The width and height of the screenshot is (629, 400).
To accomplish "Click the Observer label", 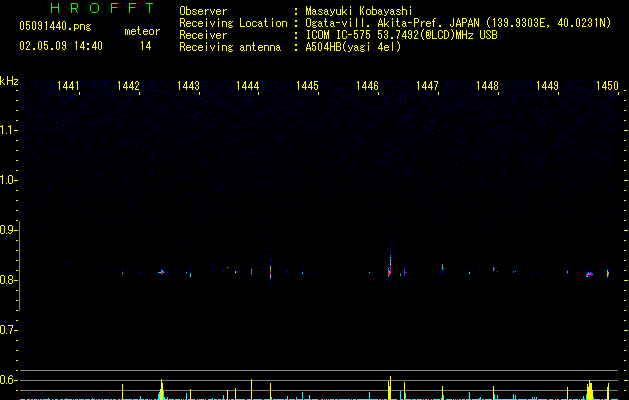I will tap(203, 11).
